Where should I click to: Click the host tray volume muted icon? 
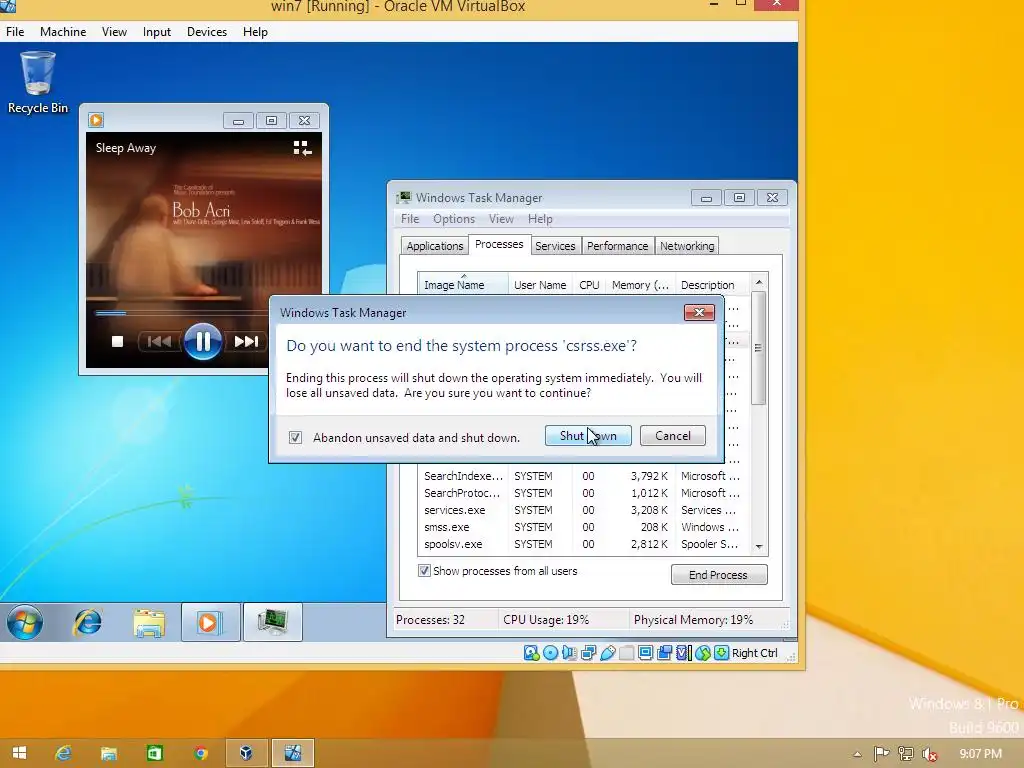click(x=930, y=754)
